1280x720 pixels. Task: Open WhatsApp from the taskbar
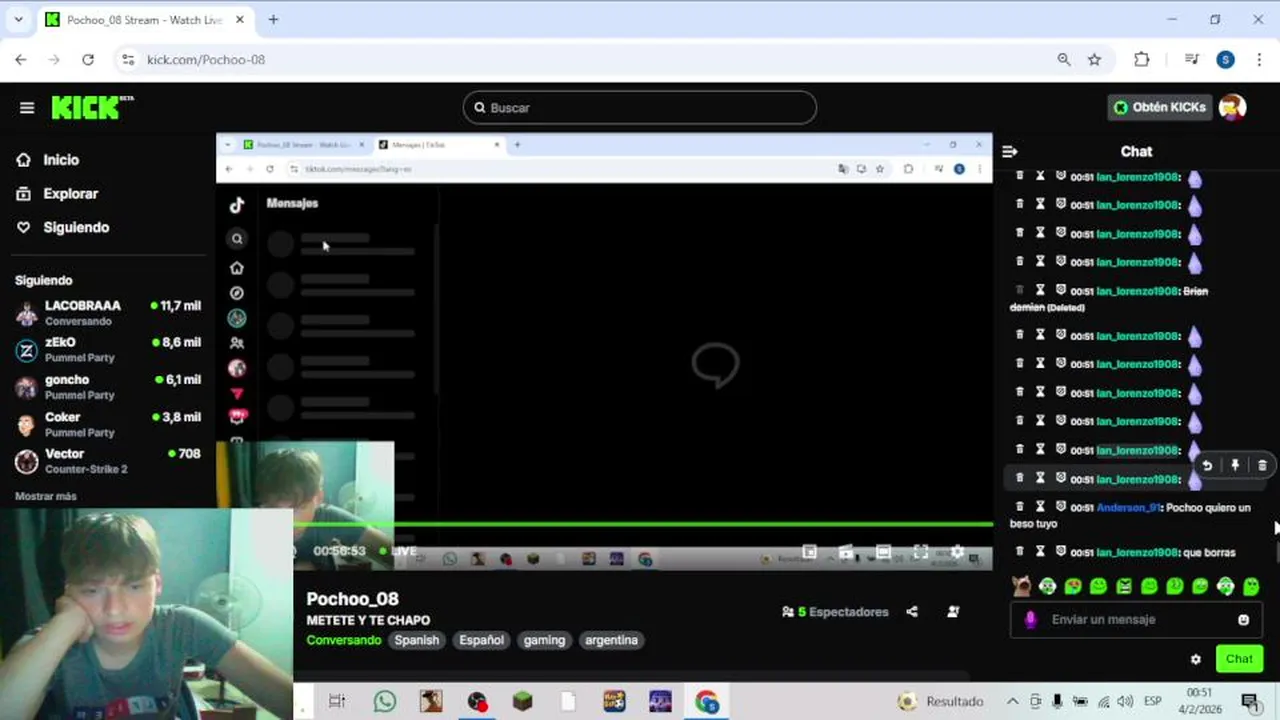[385, 701]
